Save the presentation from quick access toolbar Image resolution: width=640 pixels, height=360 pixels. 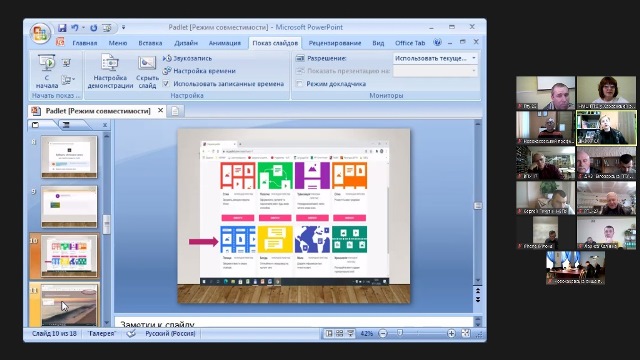(62, 28)
